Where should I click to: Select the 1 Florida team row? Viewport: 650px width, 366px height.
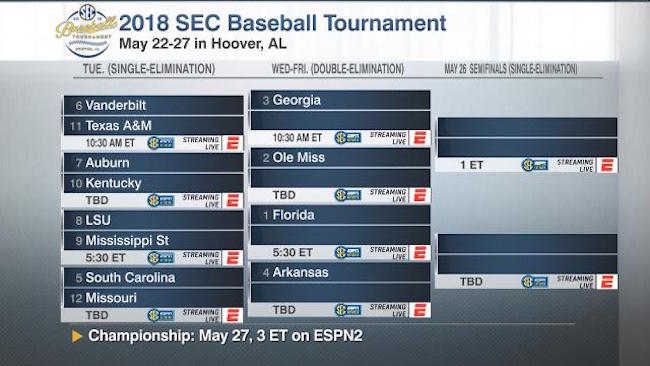click(340, 215)
